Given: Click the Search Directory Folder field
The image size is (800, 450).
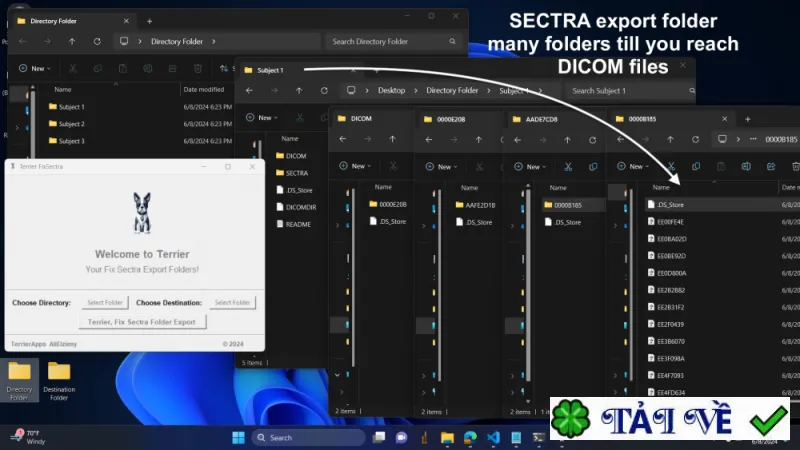Looking at the screenshot, I should coord(393,41).
